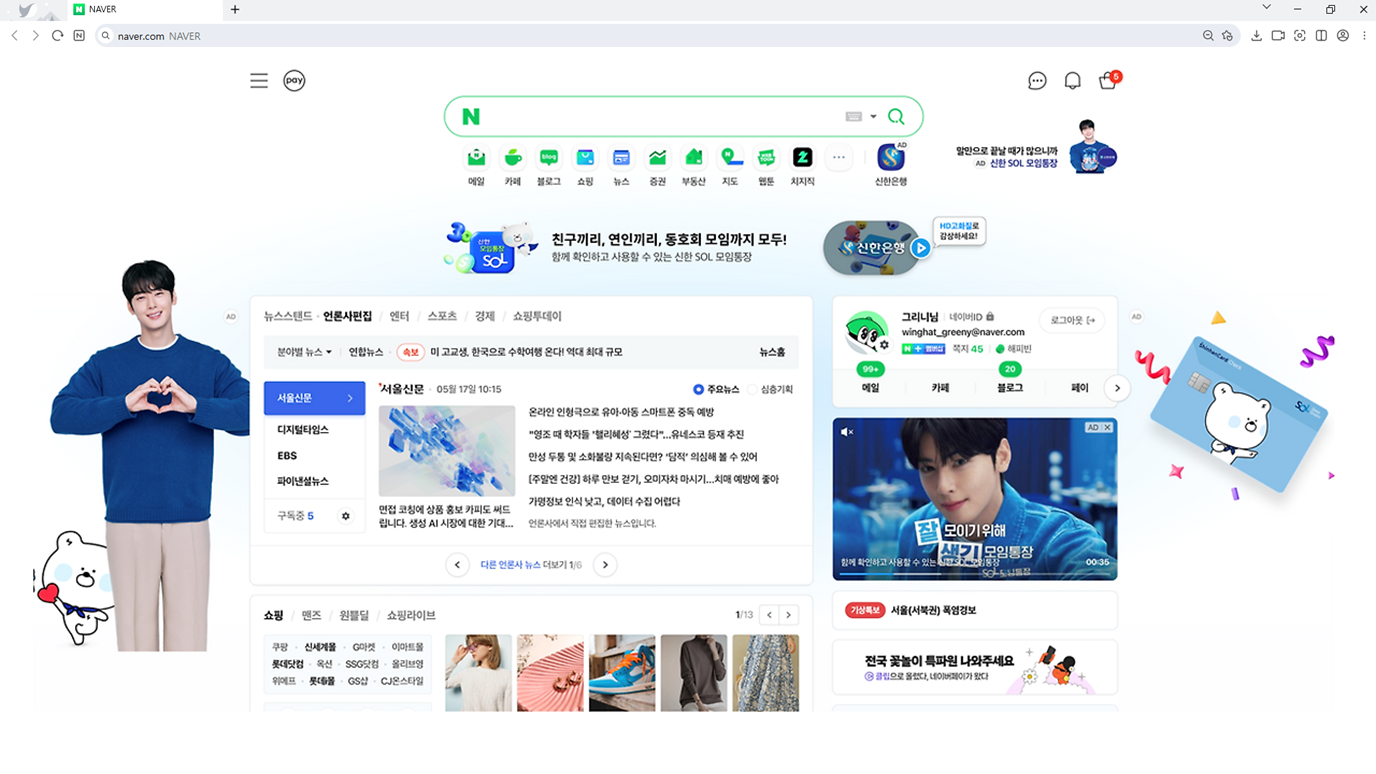The width and height of the screenshot is (1376, 774).
Task: Open the sneaker product thumbnail
Action: [x=622, y=672]
